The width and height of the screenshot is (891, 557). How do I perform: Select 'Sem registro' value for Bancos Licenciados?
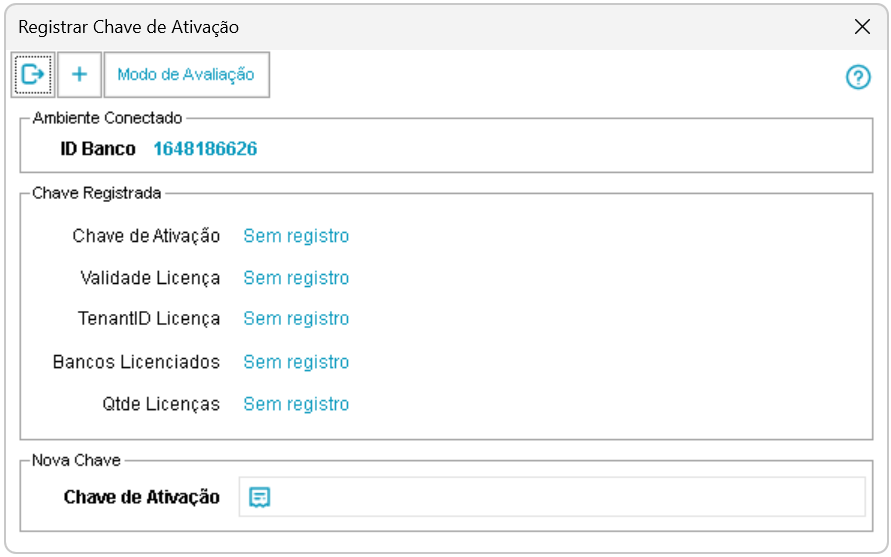point(296,362)
